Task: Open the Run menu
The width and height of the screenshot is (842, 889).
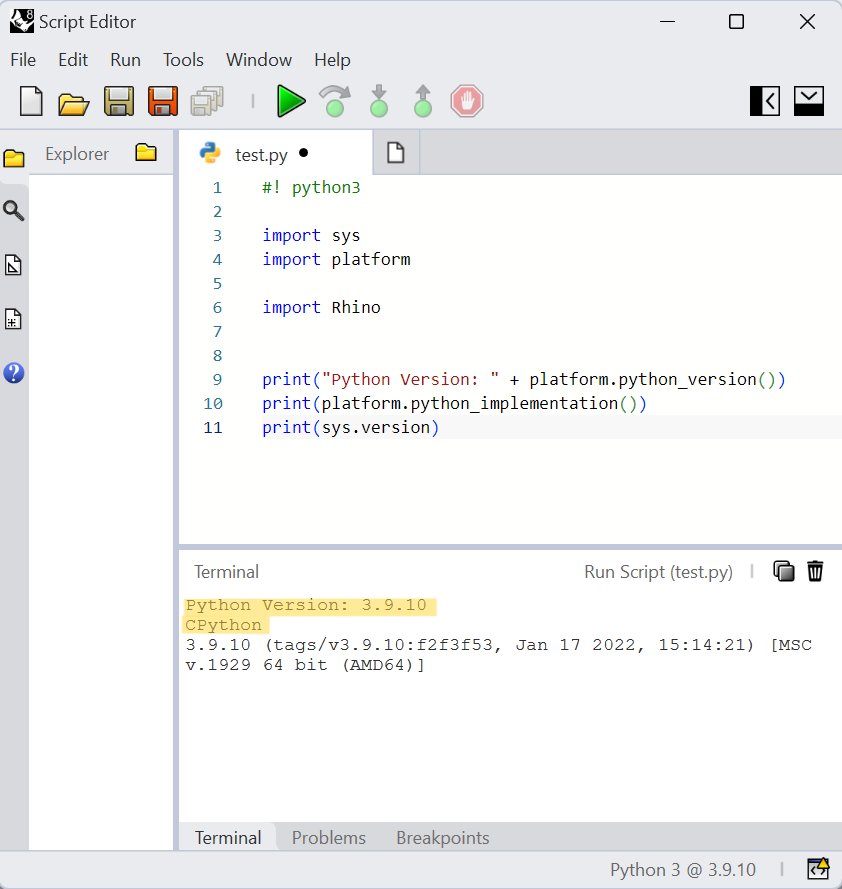Action: click(x=125, y=60)
